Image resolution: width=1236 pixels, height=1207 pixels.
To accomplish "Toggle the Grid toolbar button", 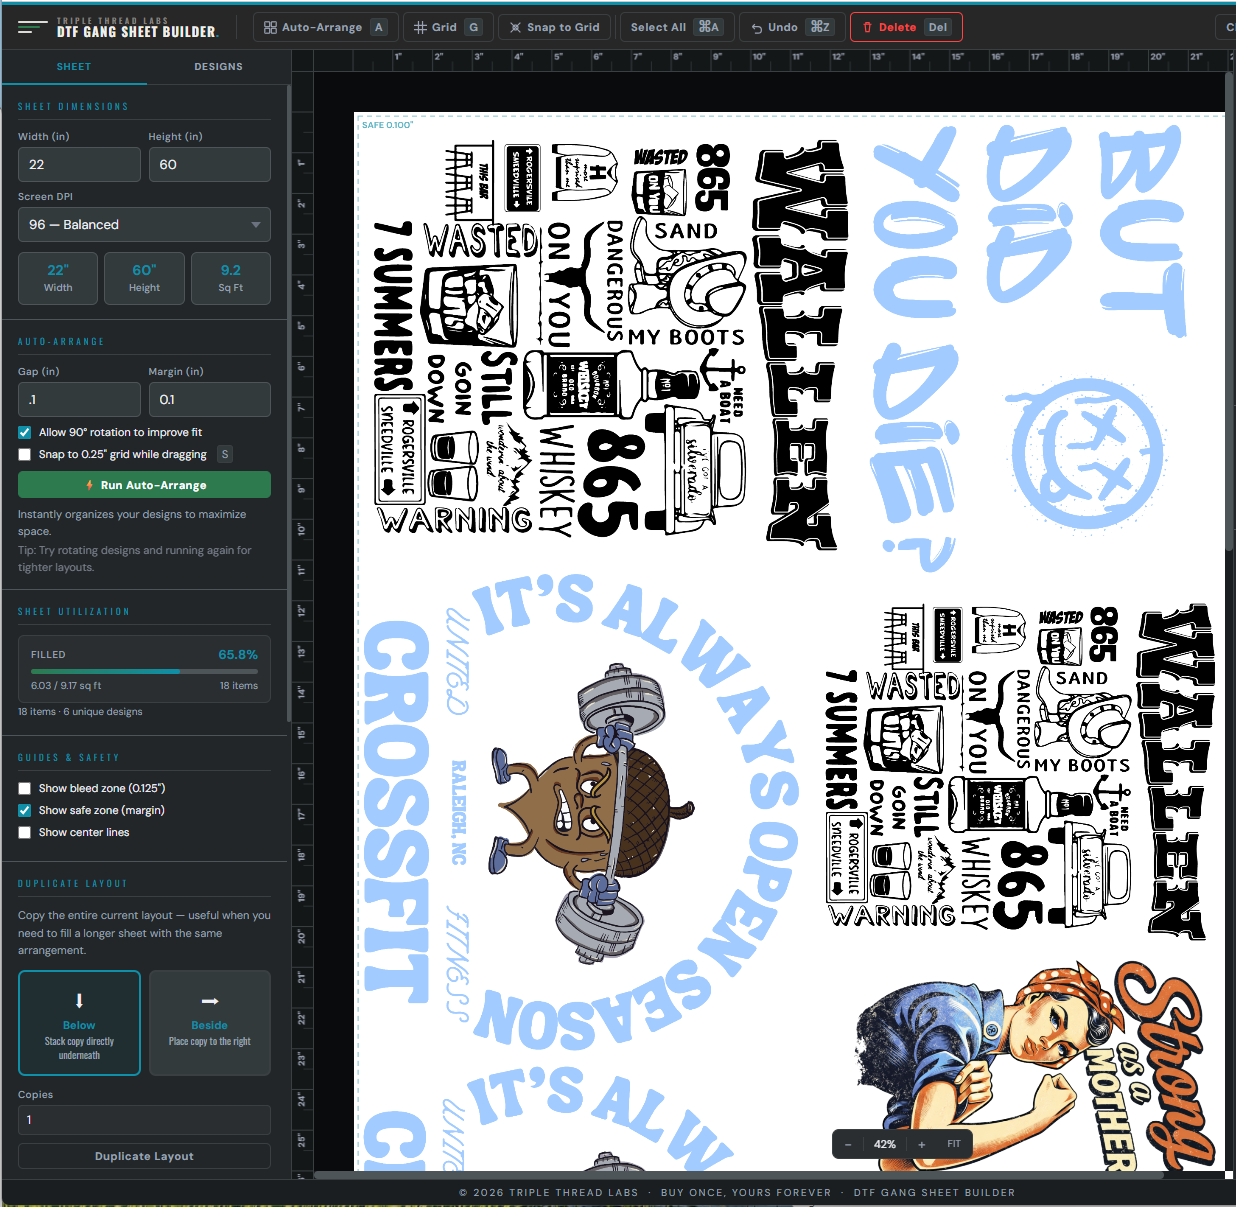I will (x=447, y=27).
